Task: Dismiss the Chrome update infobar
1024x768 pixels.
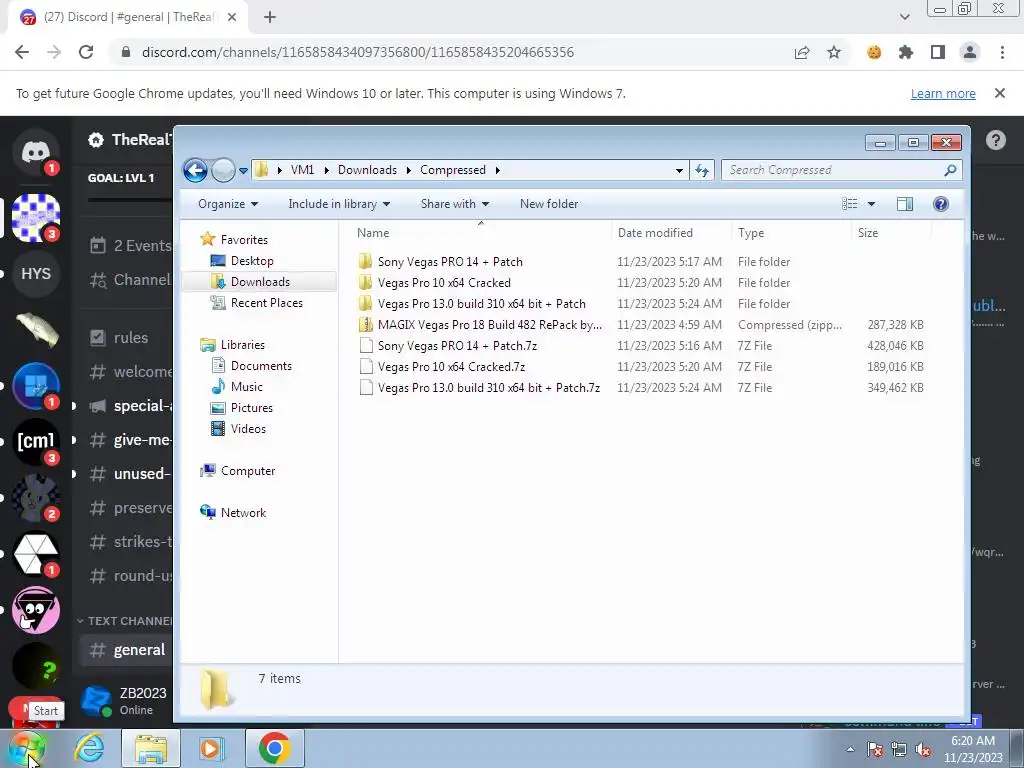Action: pyautogui.click(x=999, y=93)
